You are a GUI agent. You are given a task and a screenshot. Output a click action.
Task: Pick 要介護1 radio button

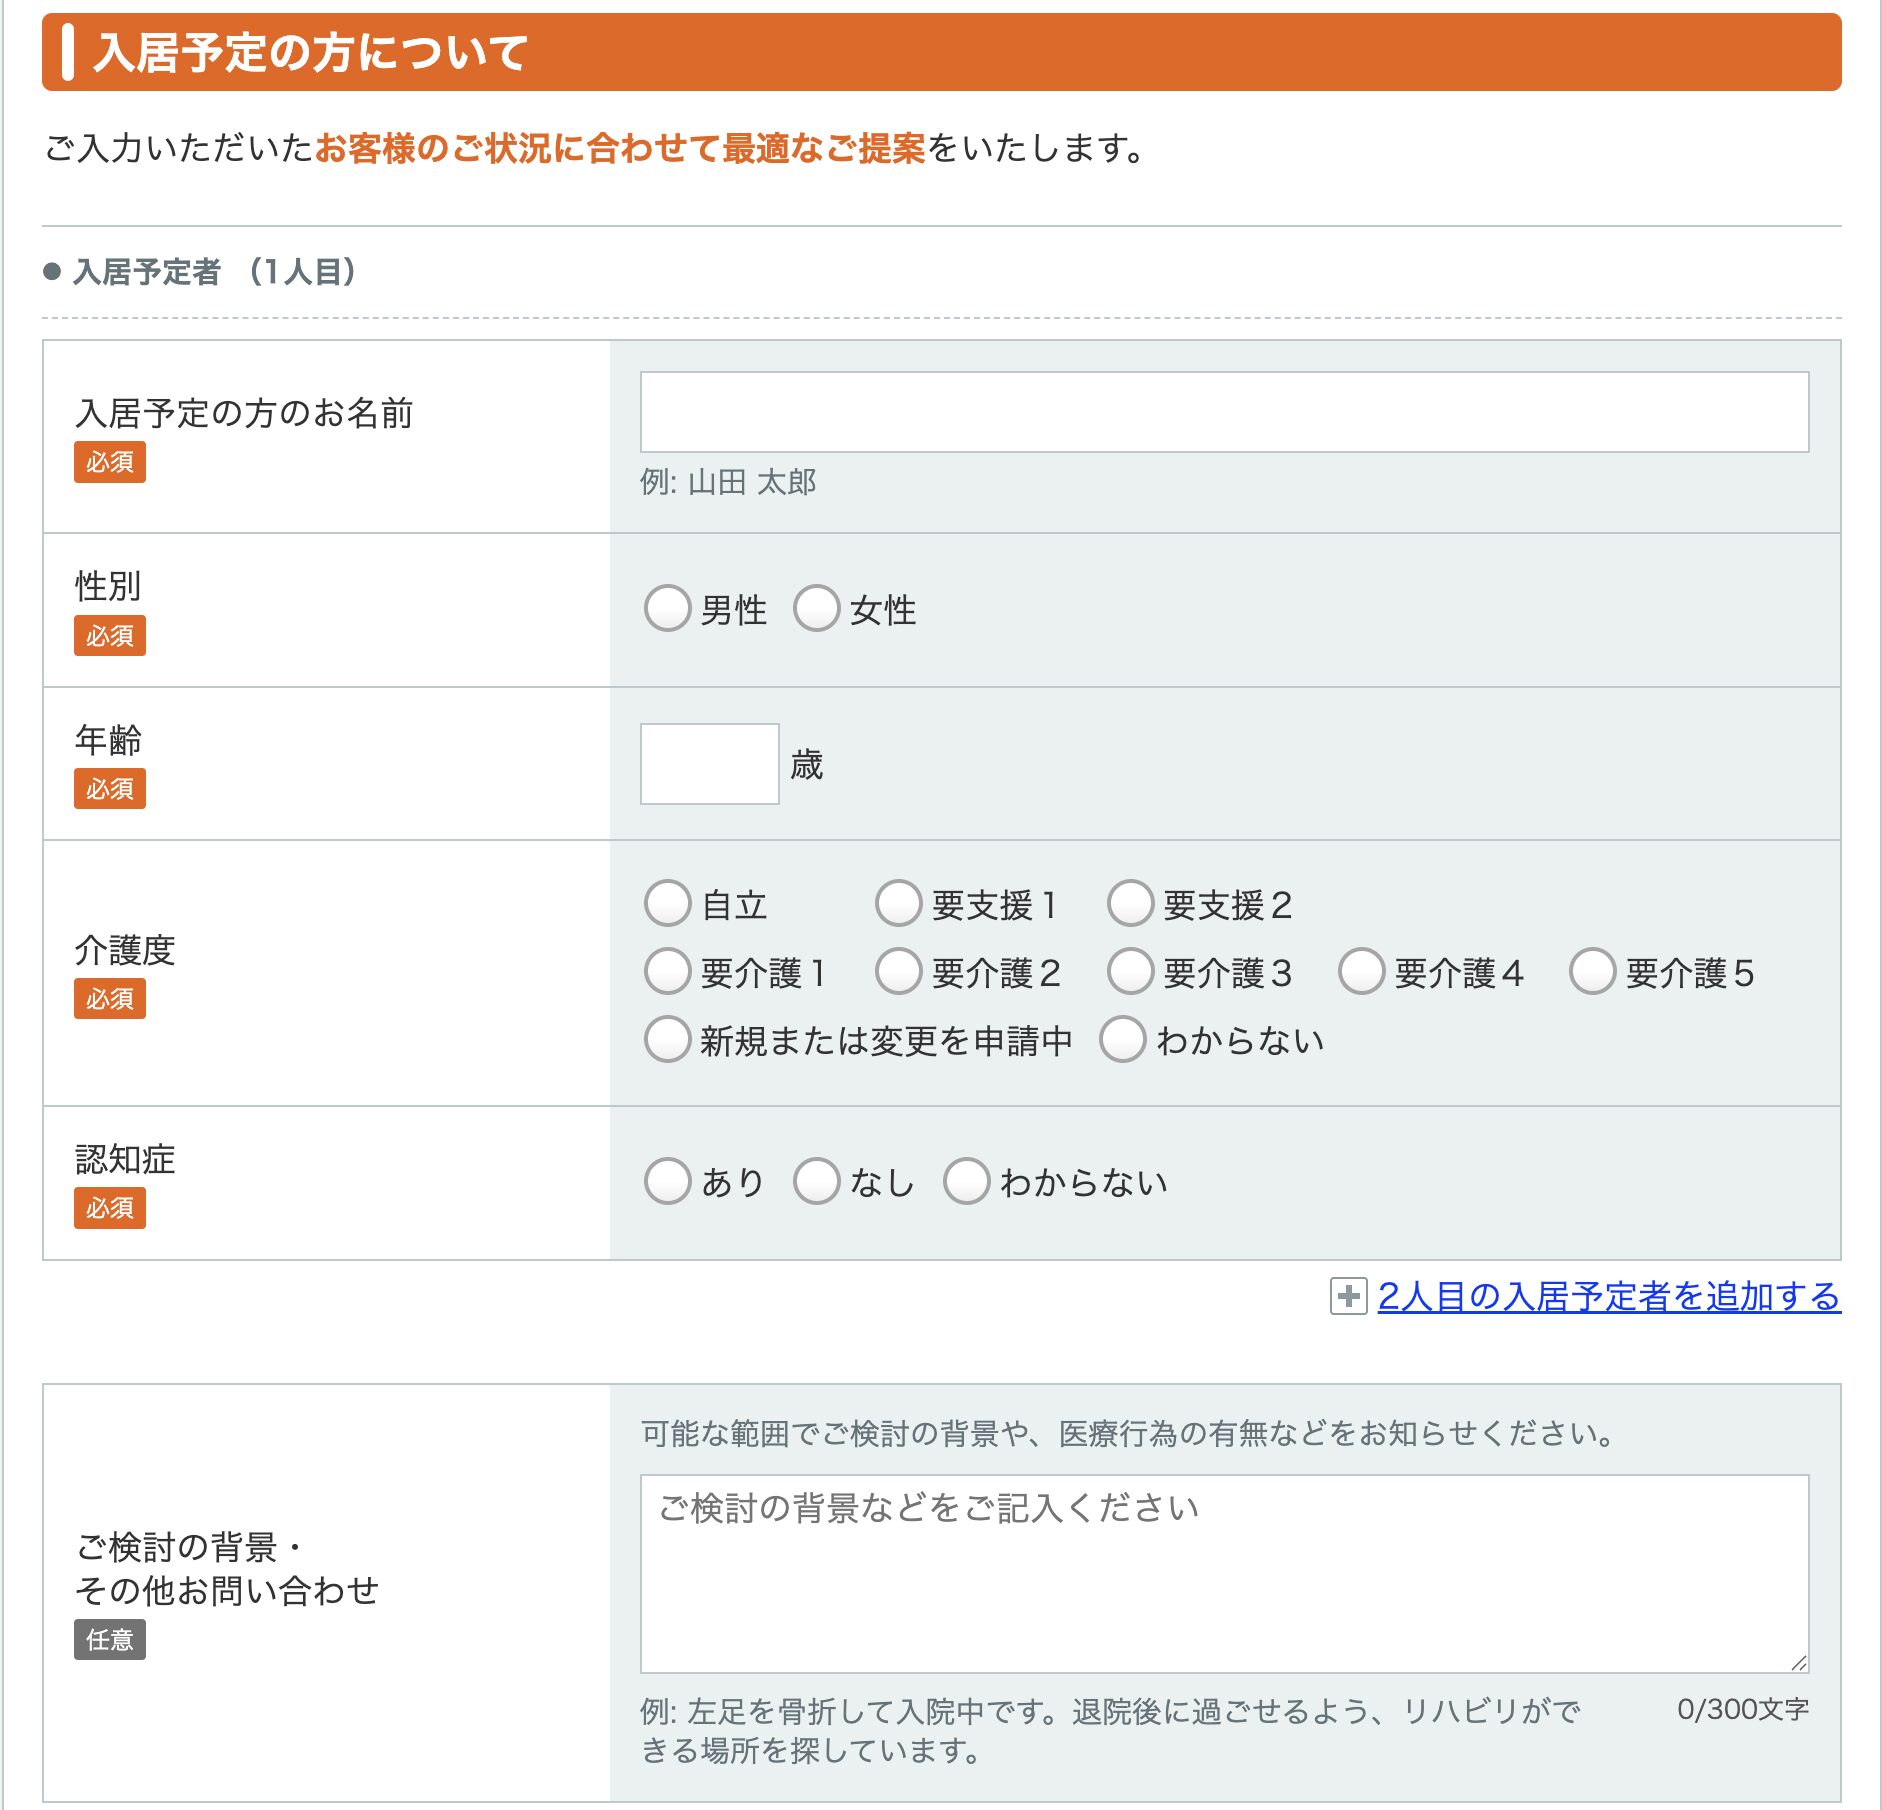667,971
